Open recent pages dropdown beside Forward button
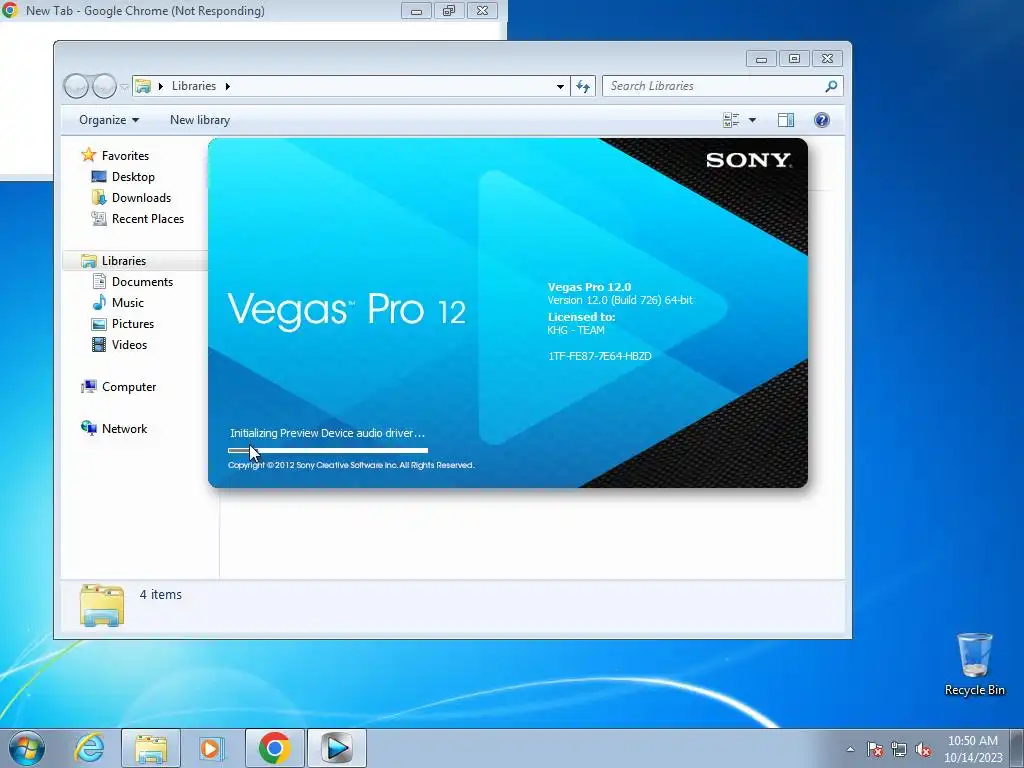Viewport: 1024px width, 768px height. click(124, 87)
